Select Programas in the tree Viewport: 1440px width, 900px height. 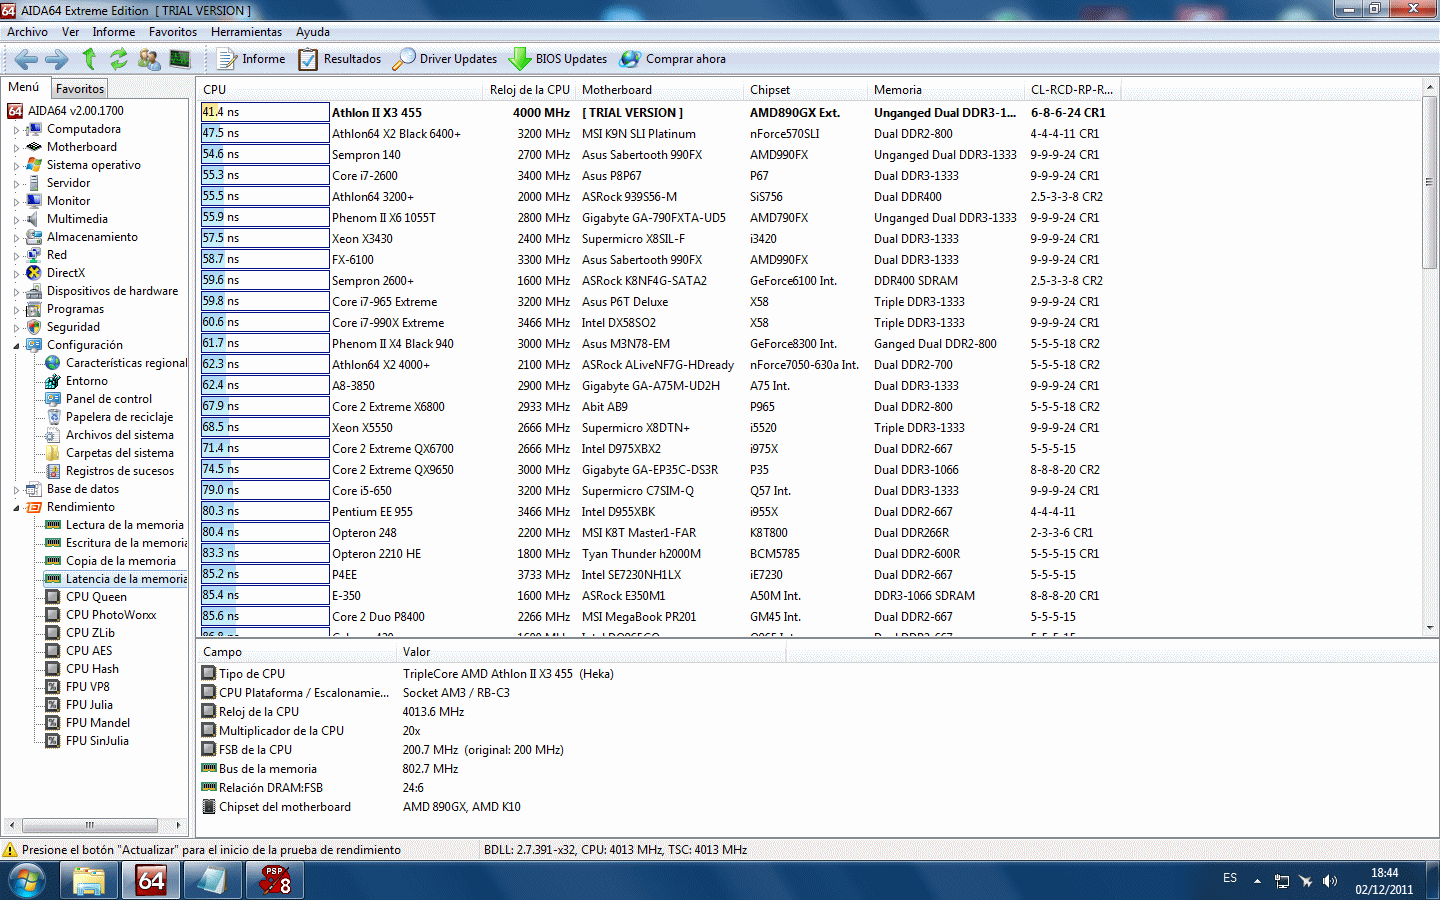(75, 309)
